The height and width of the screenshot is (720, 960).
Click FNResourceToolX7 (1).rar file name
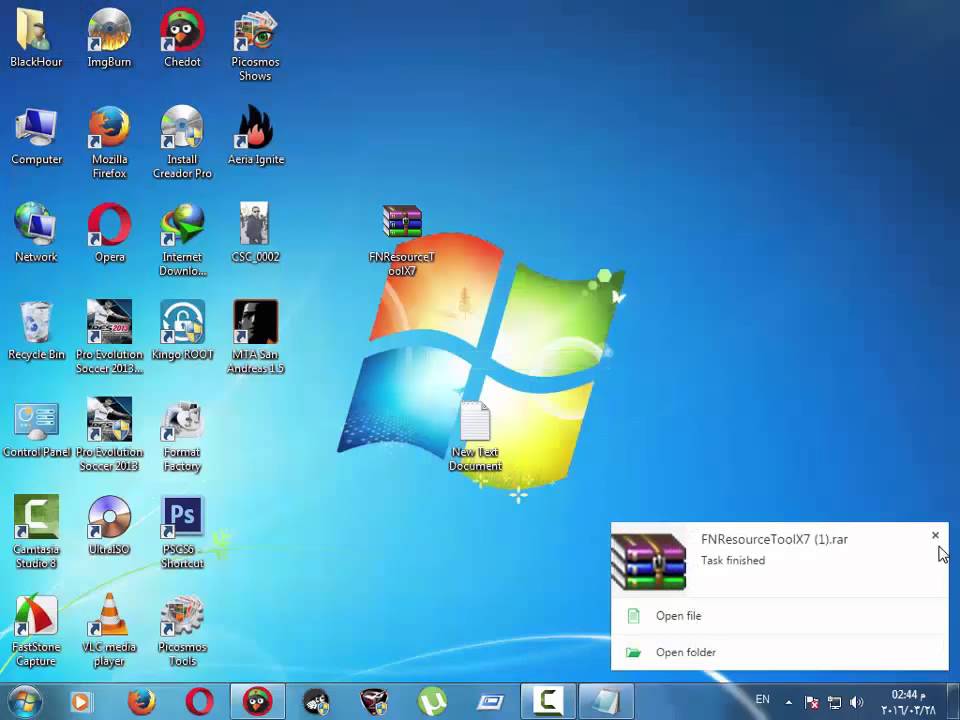[774, 539]
